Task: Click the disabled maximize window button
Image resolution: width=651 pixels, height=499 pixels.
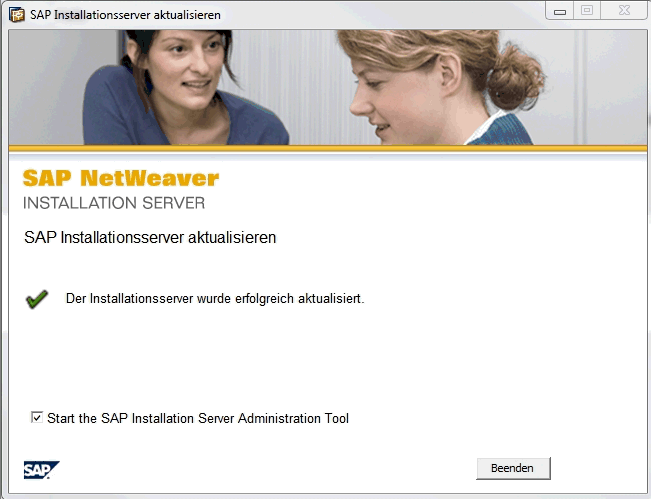Action: [587, 10]
